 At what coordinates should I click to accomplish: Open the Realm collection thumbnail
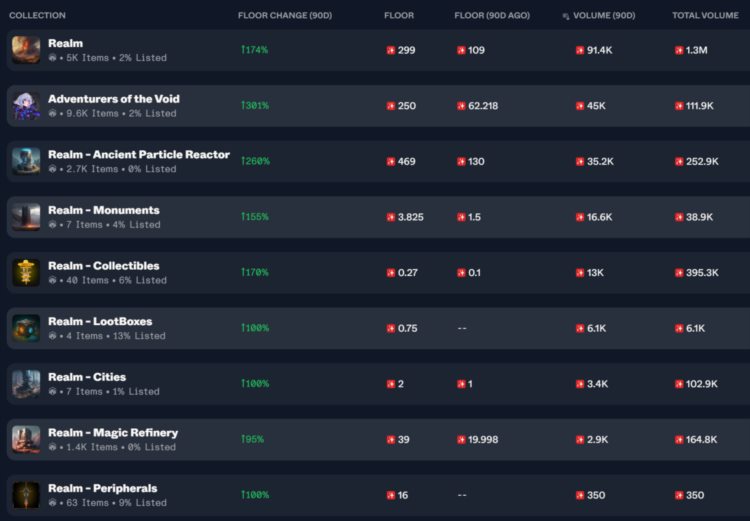[x=26, y=50]
